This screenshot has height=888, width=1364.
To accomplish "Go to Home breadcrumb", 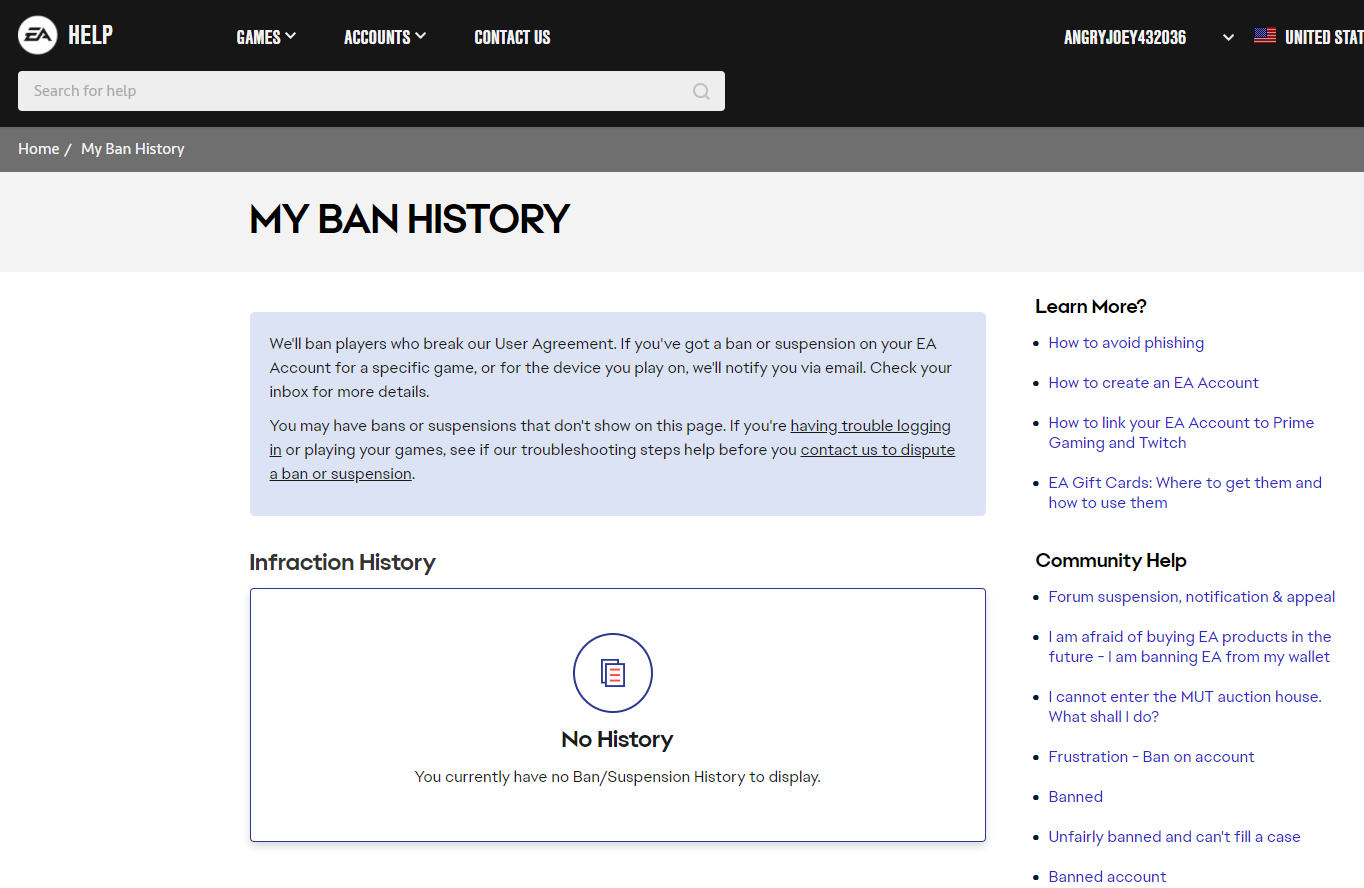I will (x=38, y=149).
